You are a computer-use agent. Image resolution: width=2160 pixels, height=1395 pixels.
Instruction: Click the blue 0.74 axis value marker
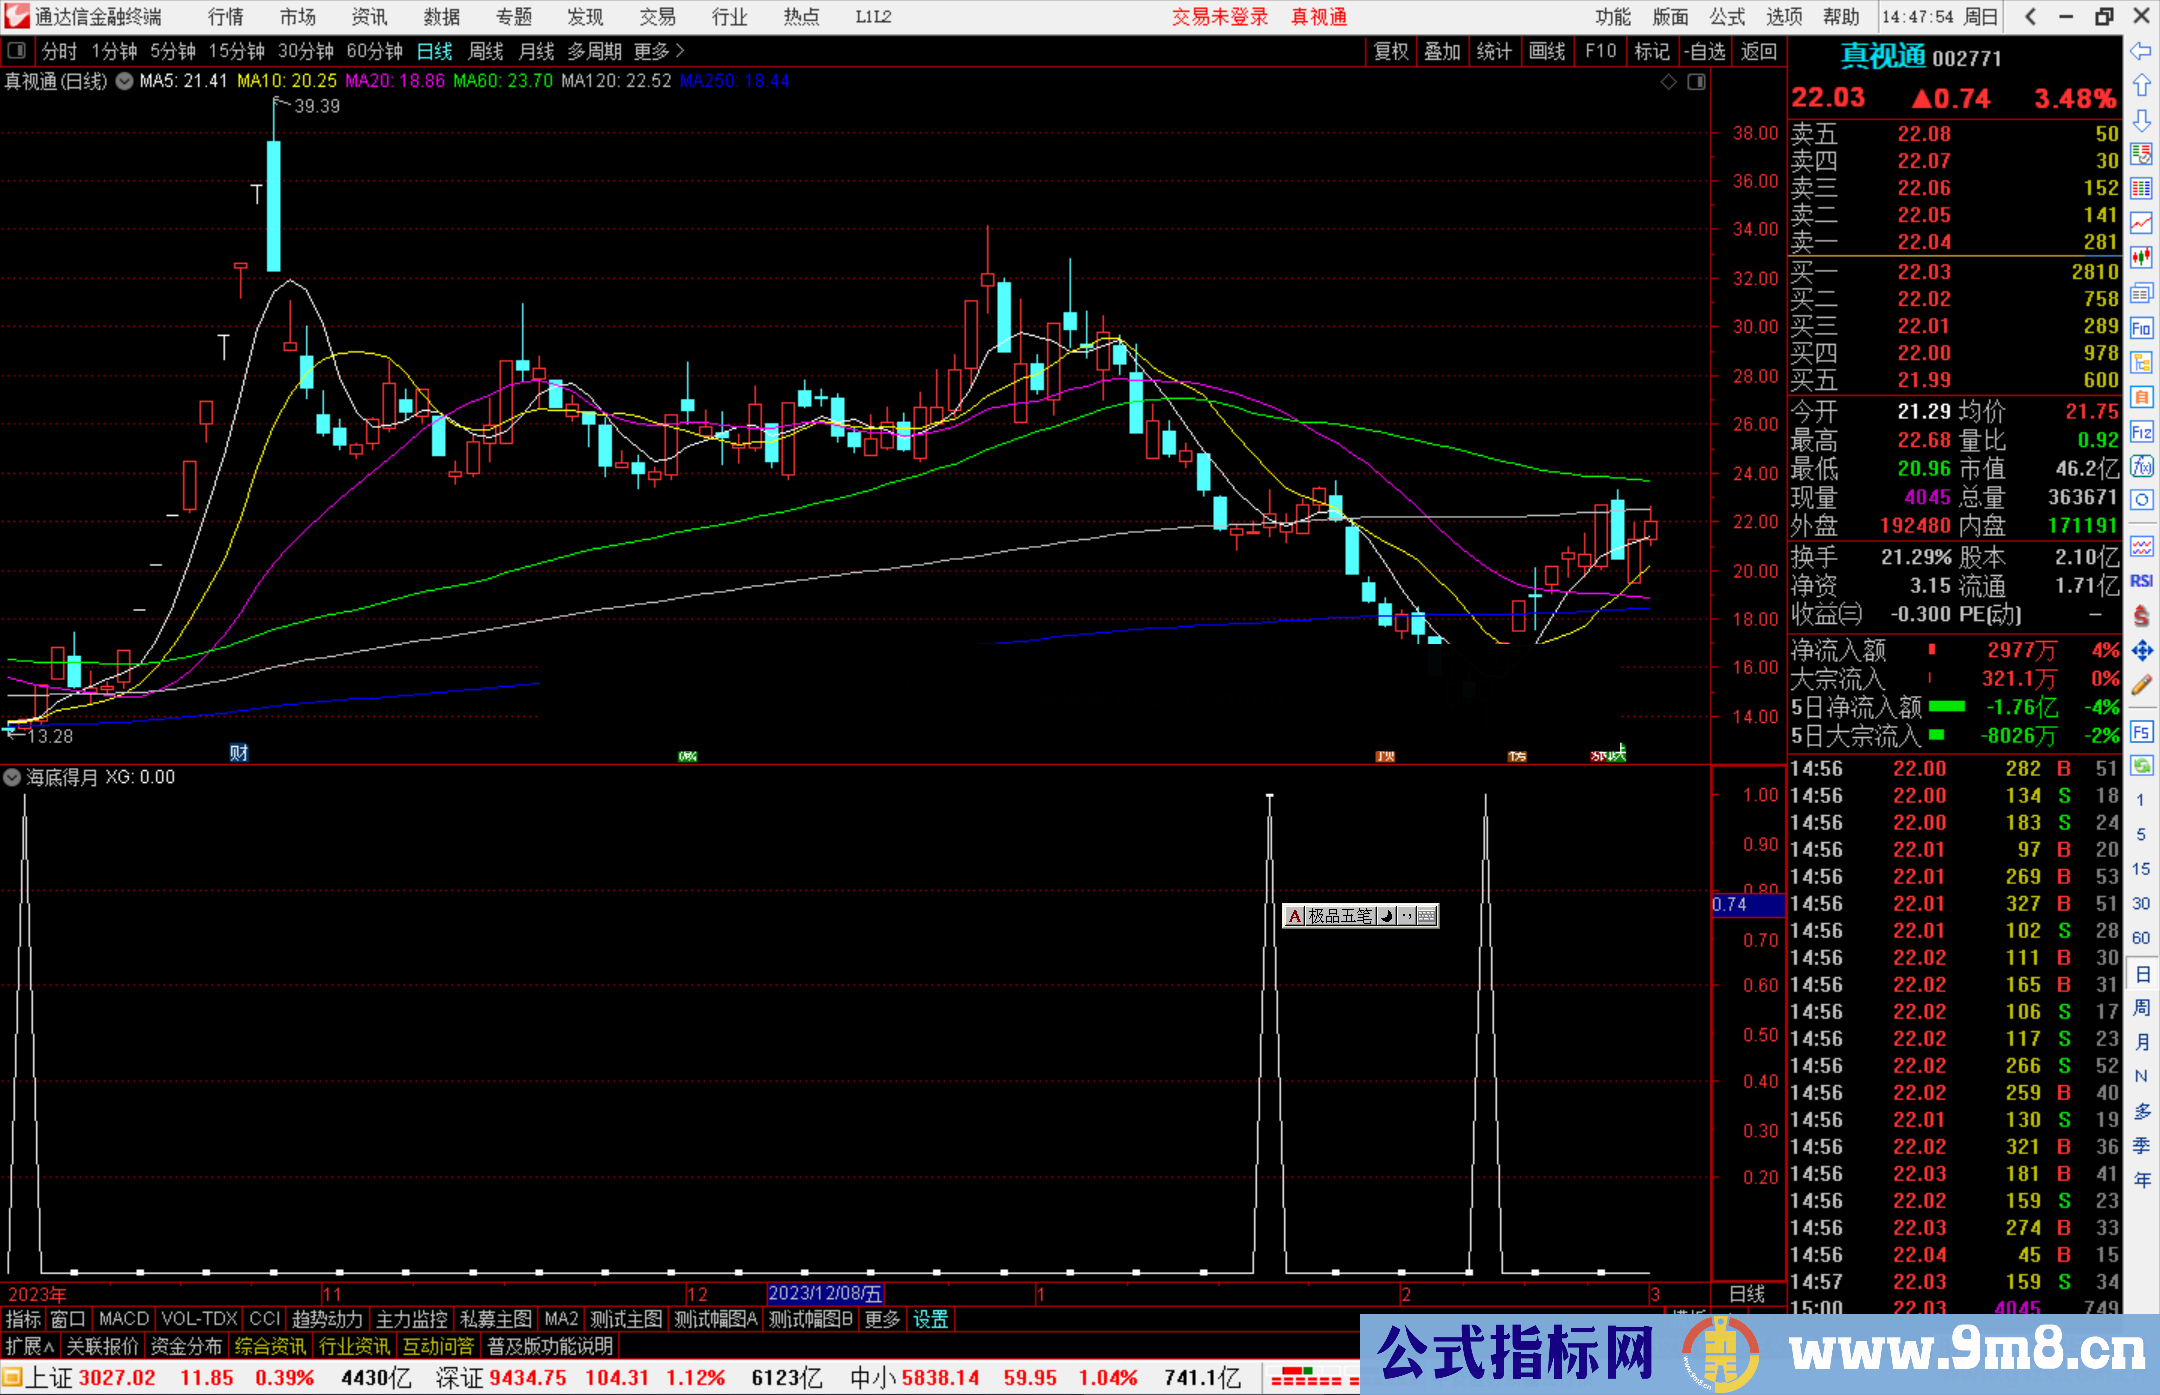pos(1746,905)
